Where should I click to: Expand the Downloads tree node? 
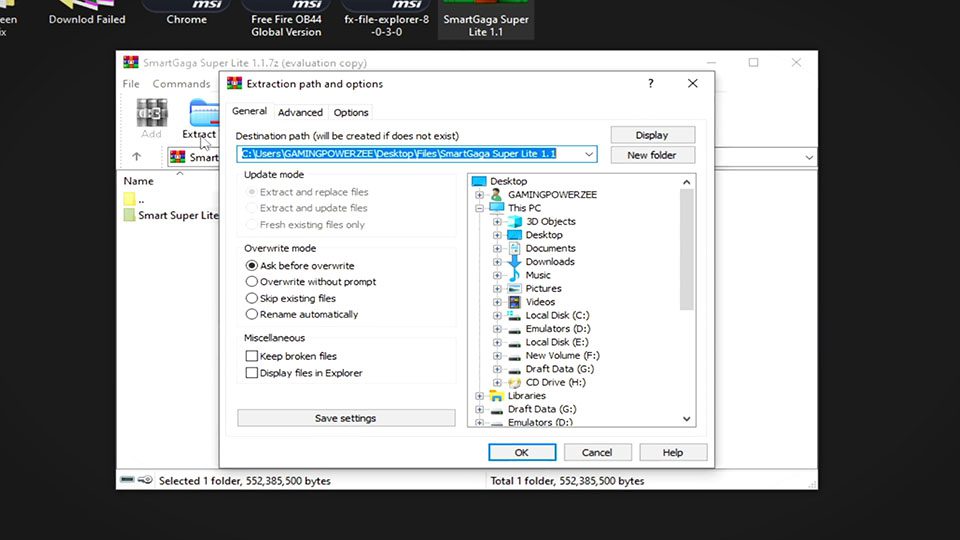pos(497,262)
